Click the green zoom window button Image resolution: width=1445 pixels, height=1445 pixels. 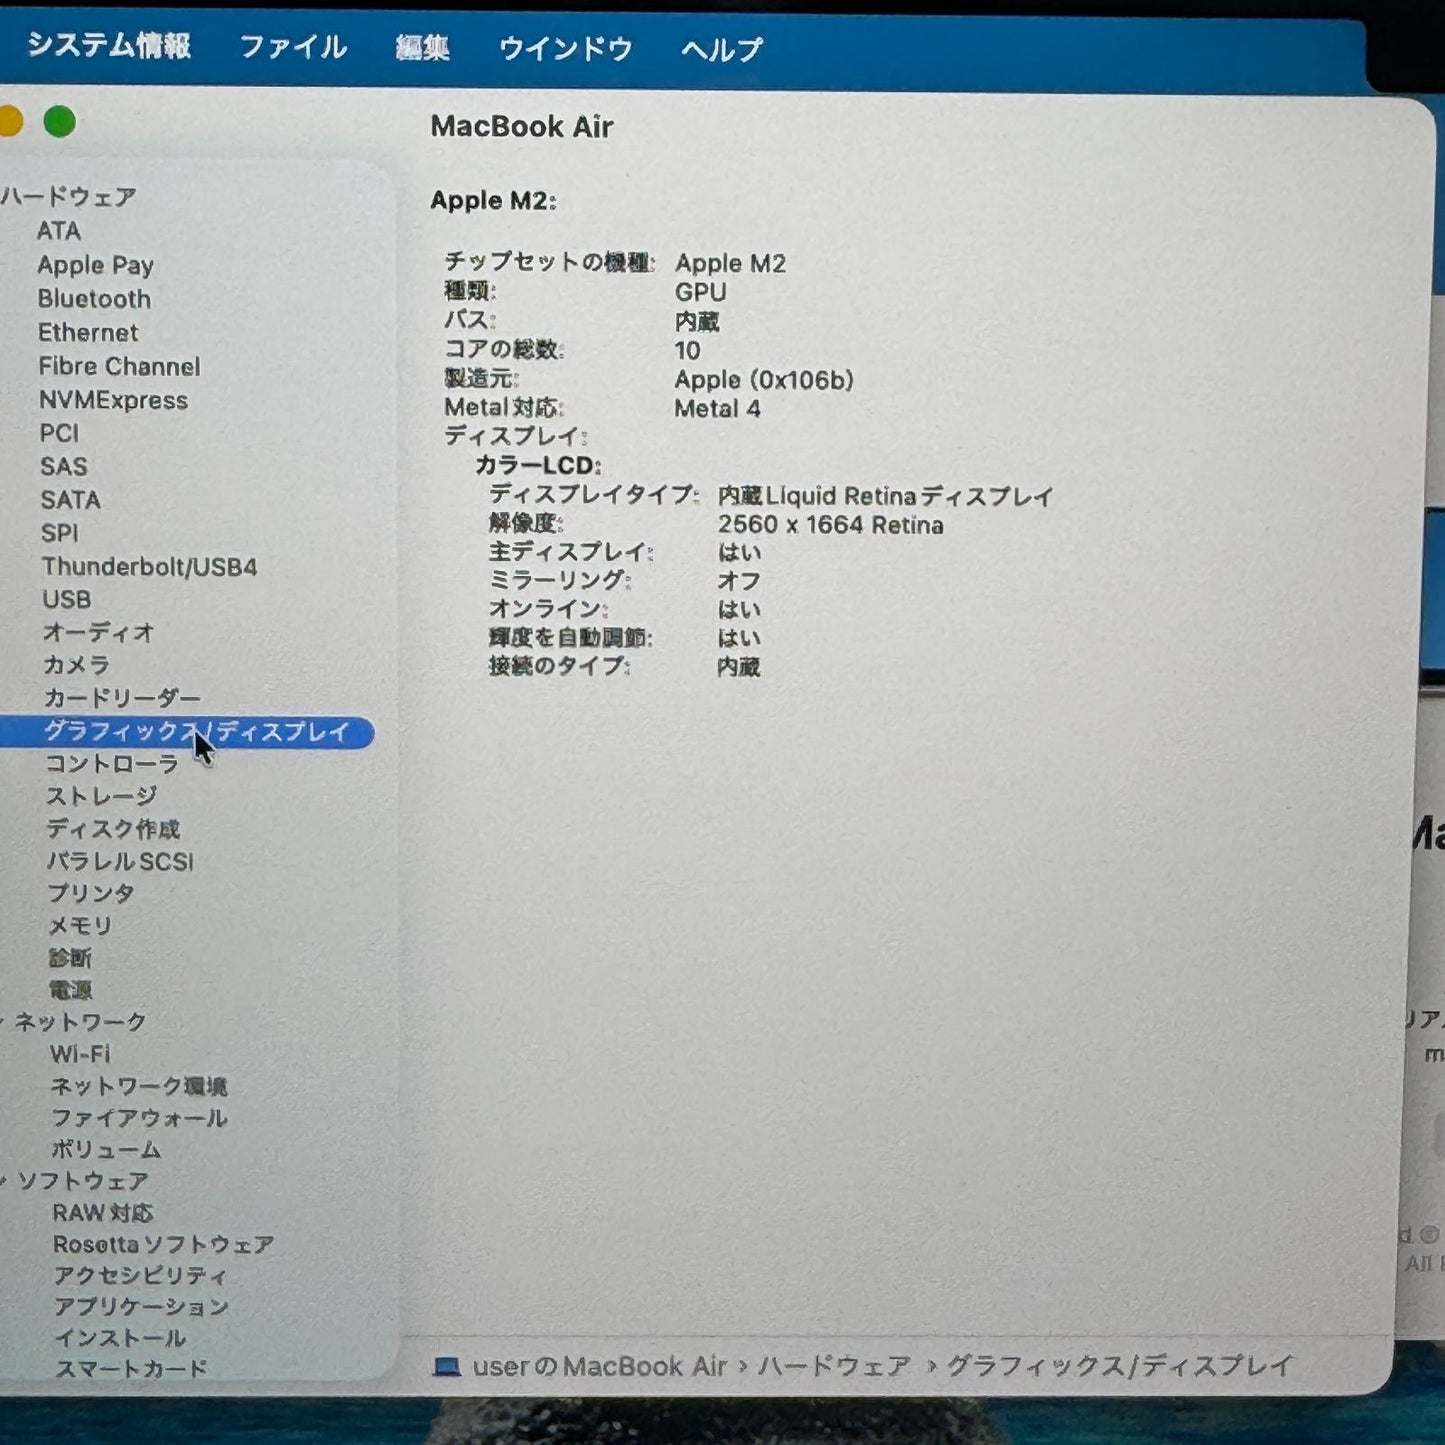60,122
